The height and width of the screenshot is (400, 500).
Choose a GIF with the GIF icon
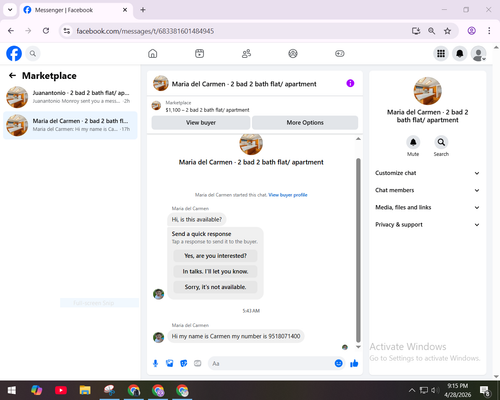coord(198,363)
